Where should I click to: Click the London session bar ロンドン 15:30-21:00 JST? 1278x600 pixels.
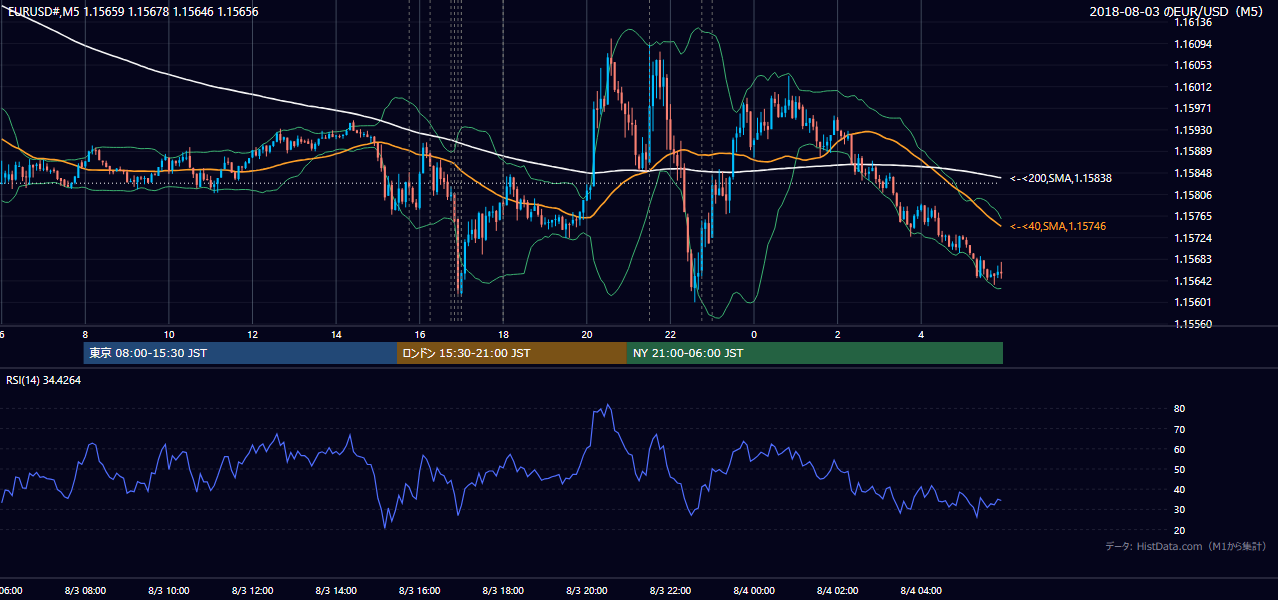tap(512, 353)
